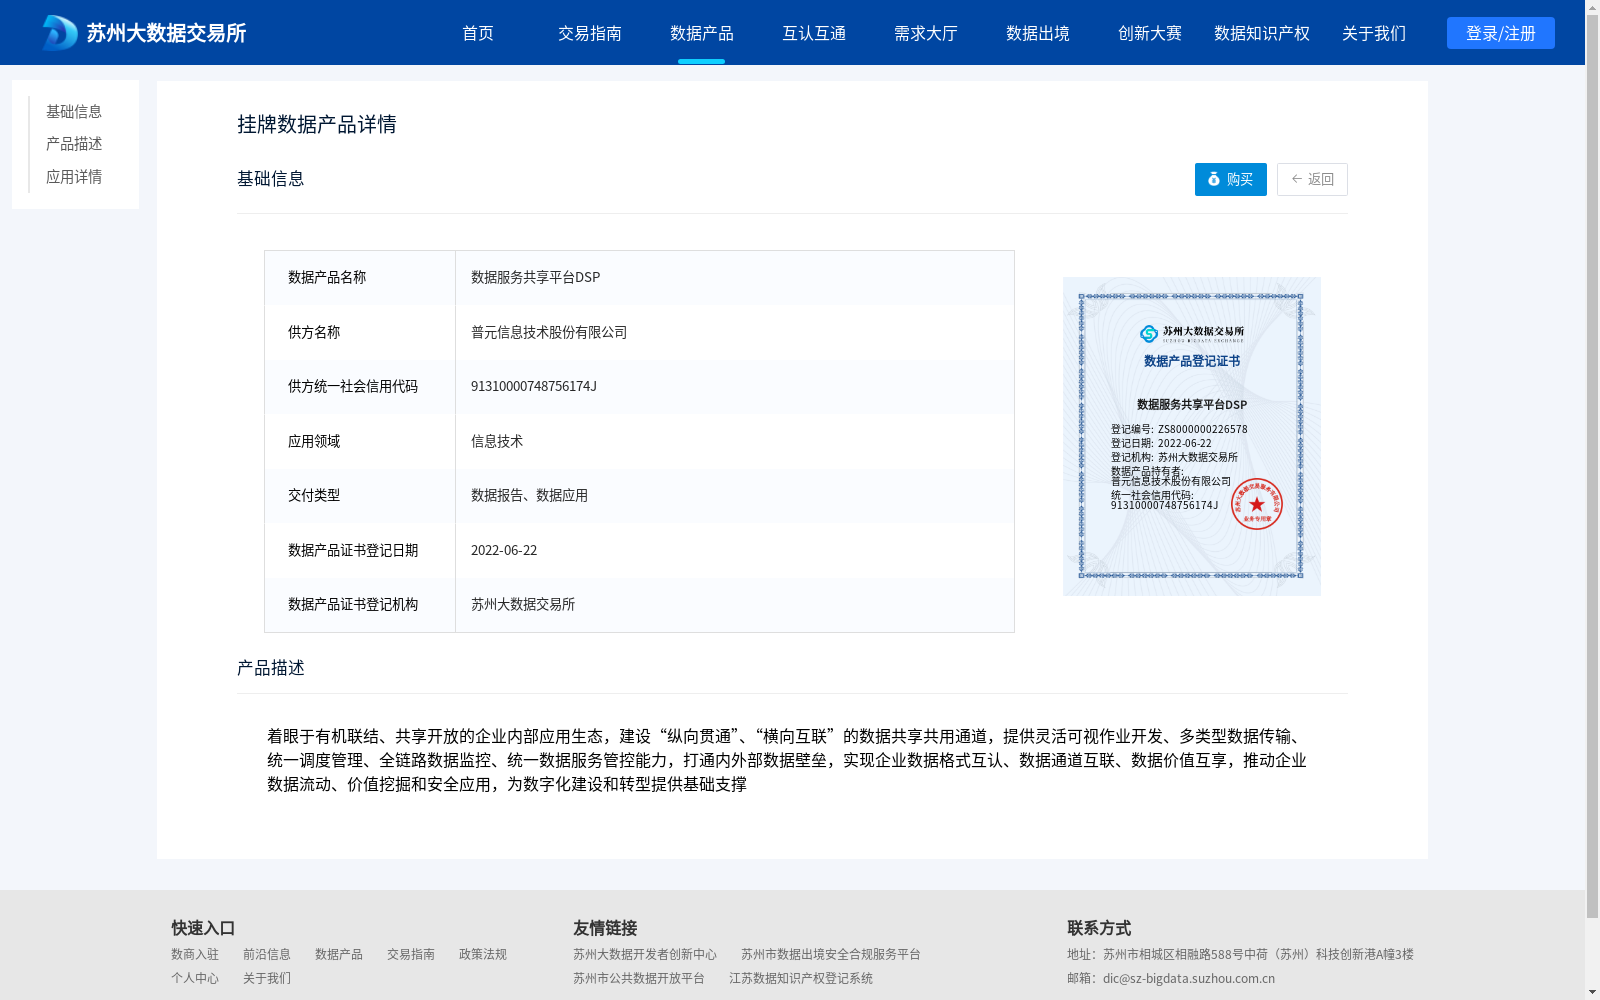Open the 交易指南 nav item
This screenshot has width=1600, height=1000.
(x=590, y=33)
